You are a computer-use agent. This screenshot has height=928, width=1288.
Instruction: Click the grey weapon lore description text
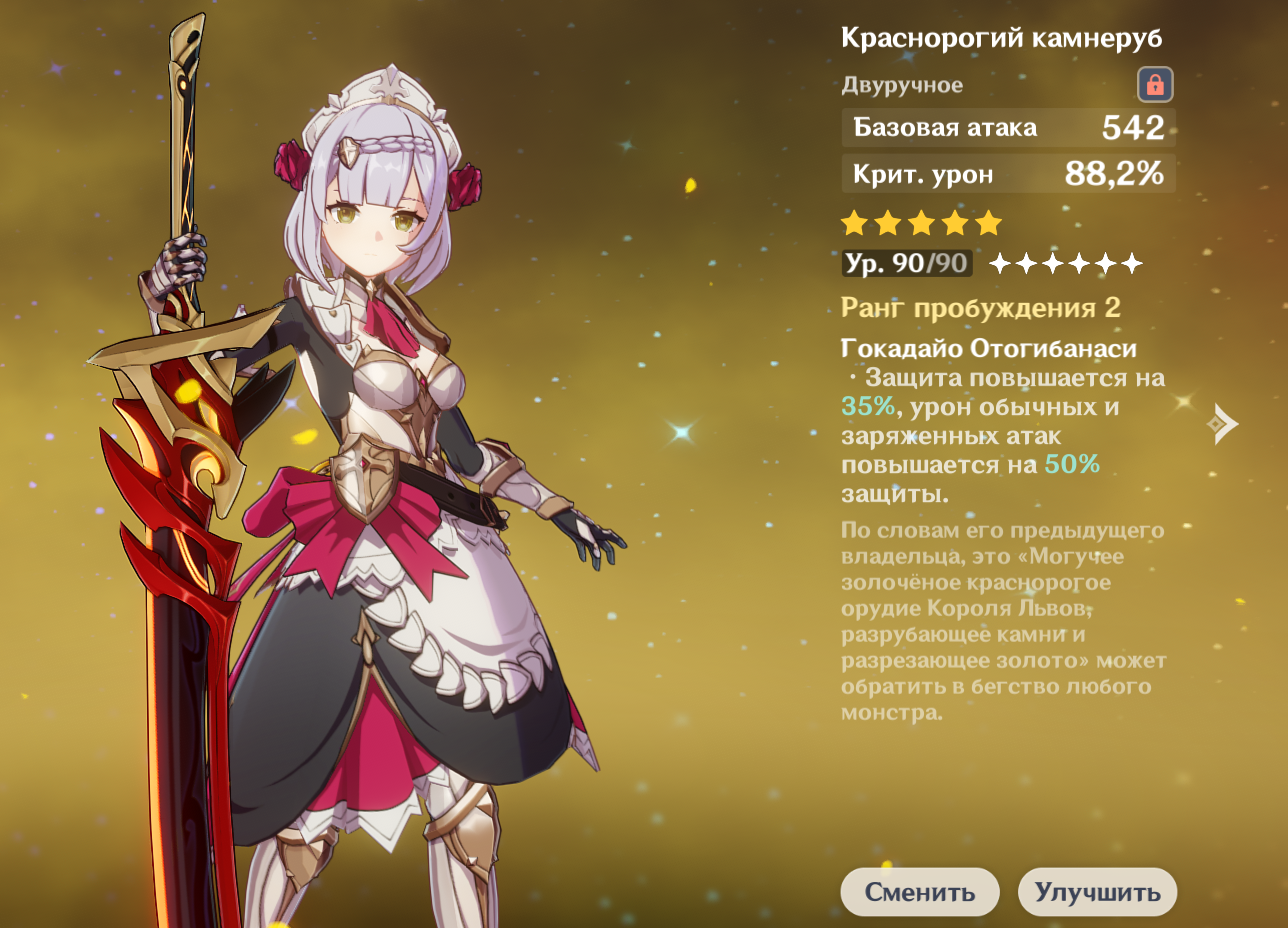click(1004, 620)
